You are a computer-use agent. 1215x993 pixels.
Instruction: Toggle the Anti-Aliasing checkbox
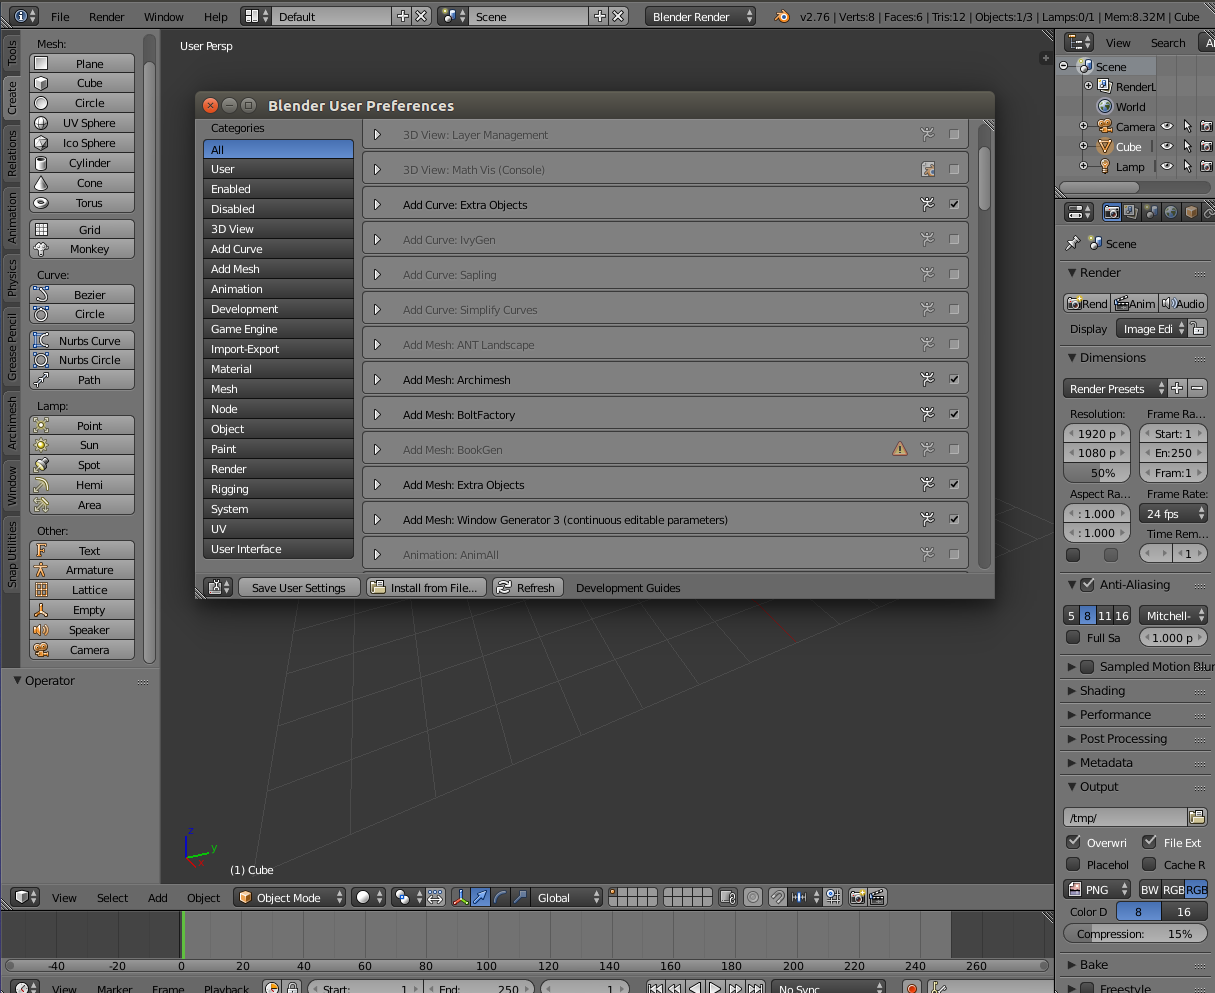point(1087,585)
